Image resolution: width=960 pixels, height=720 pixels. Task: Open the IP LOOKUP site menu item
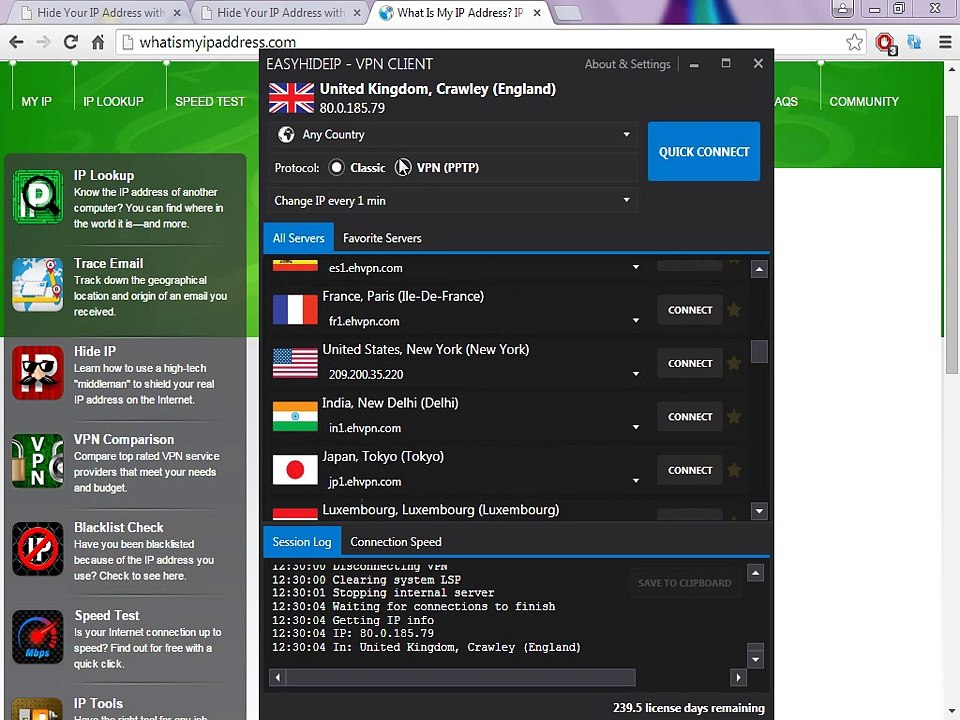(113, 102)
